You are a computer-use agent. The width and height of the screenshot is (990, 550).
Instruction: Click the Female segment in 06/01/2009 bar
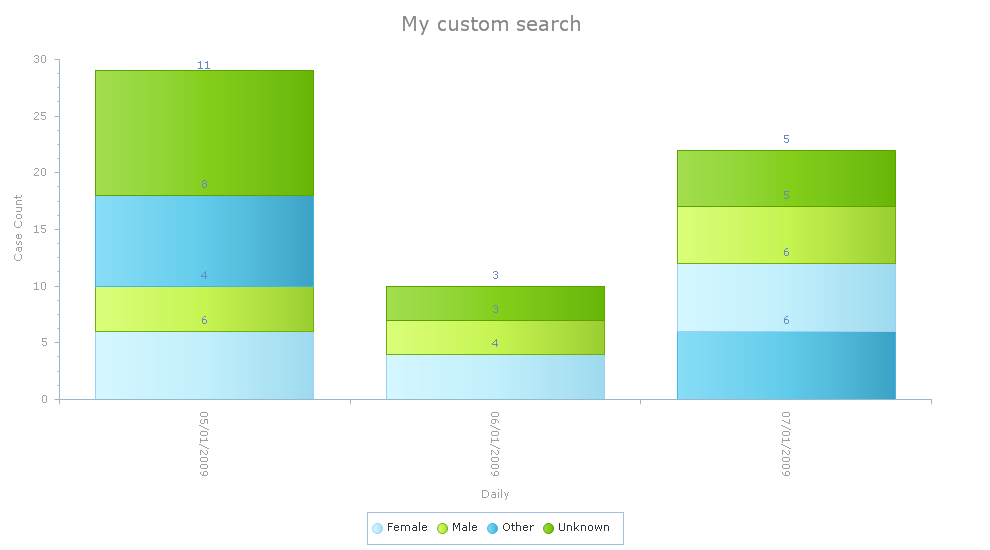point(495,377)
